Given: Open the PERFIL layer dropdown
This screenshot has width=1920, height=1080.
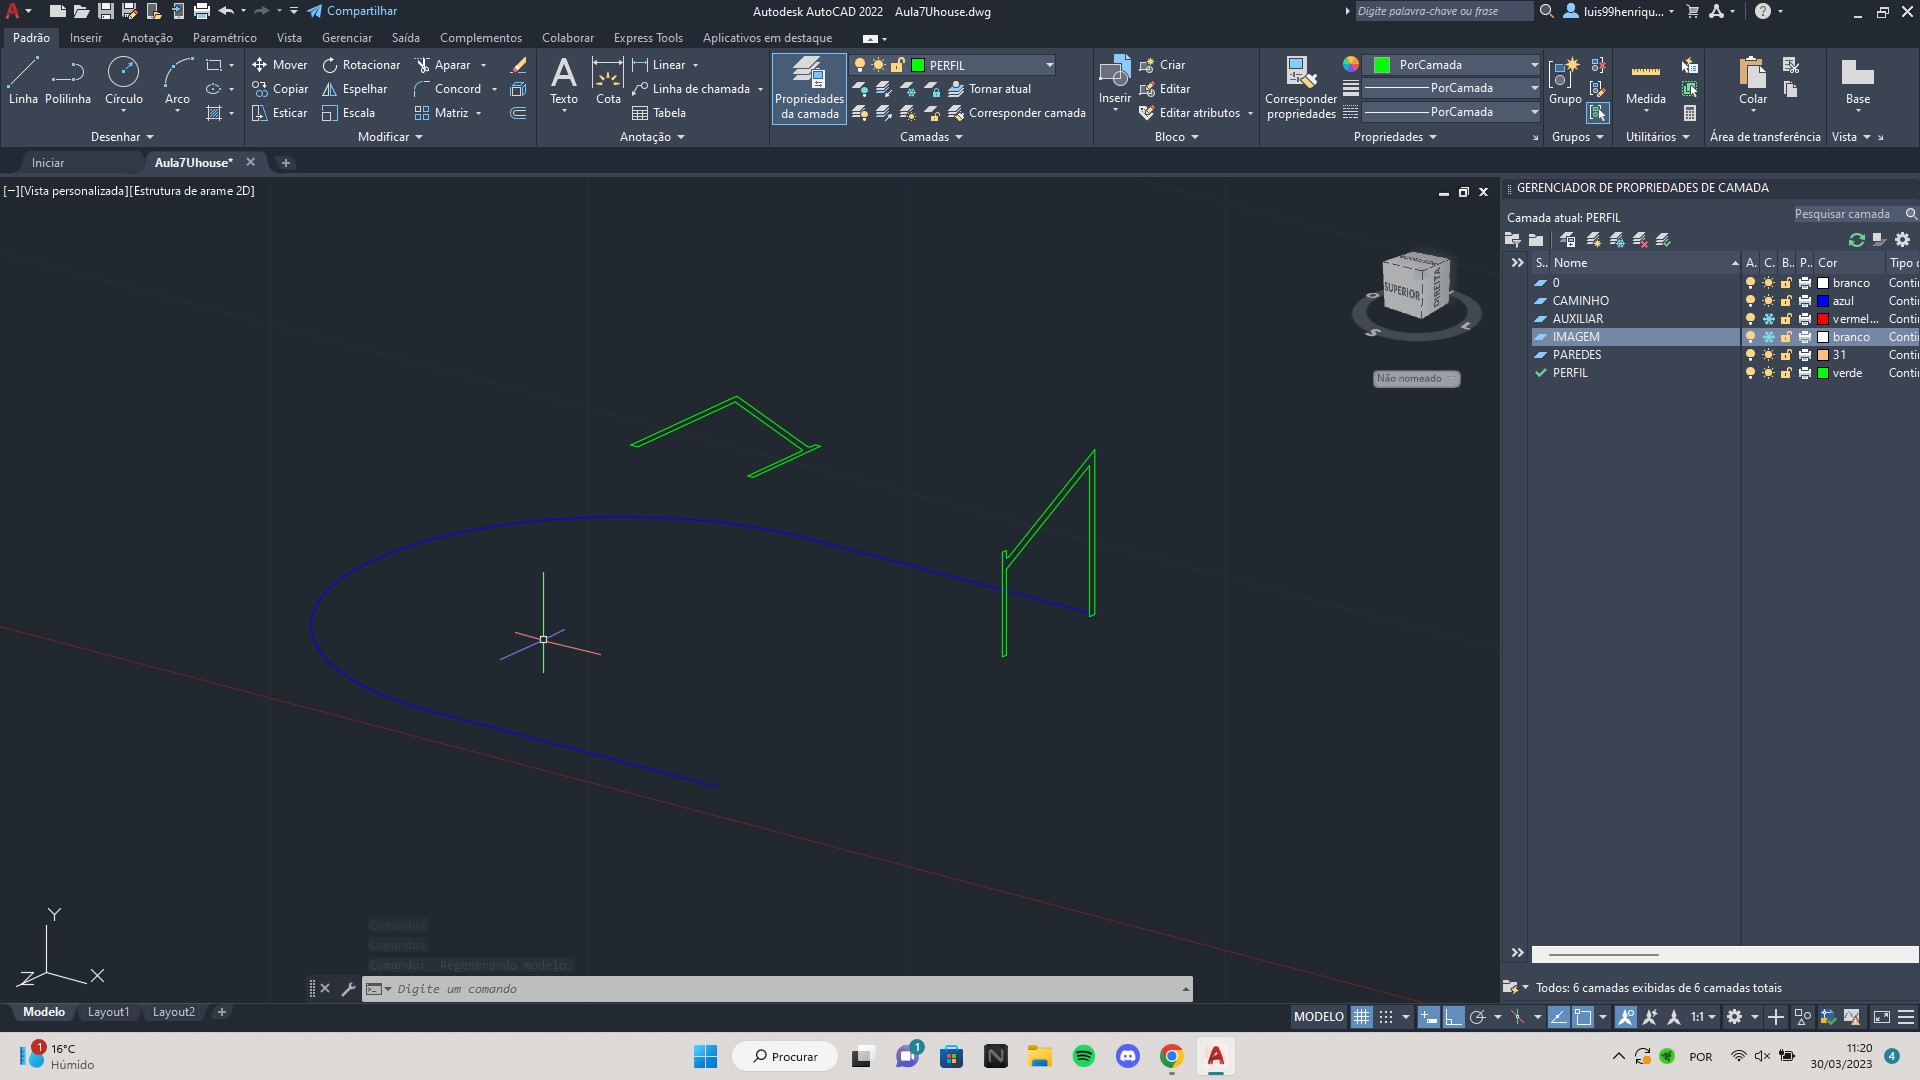Looking at the screenshot, I should coord(1049,65).
